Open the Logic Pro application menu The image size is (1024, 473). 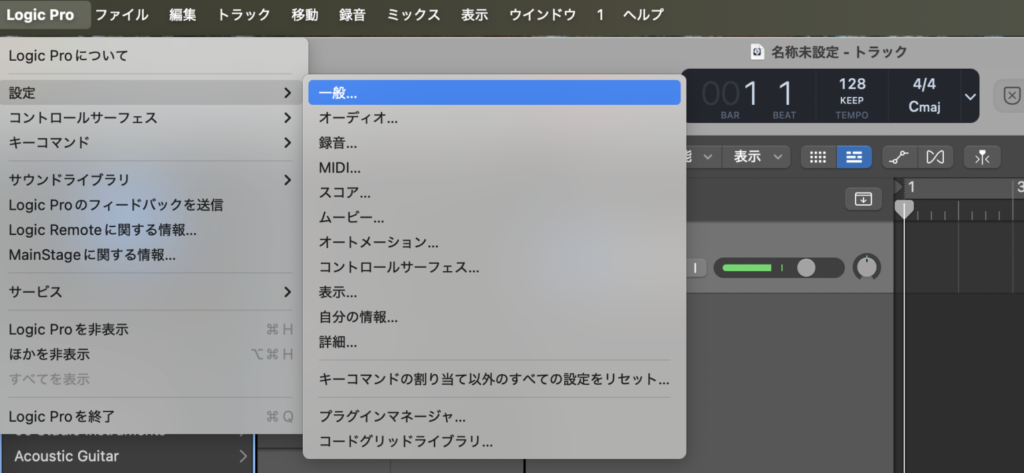click(40, 14)
